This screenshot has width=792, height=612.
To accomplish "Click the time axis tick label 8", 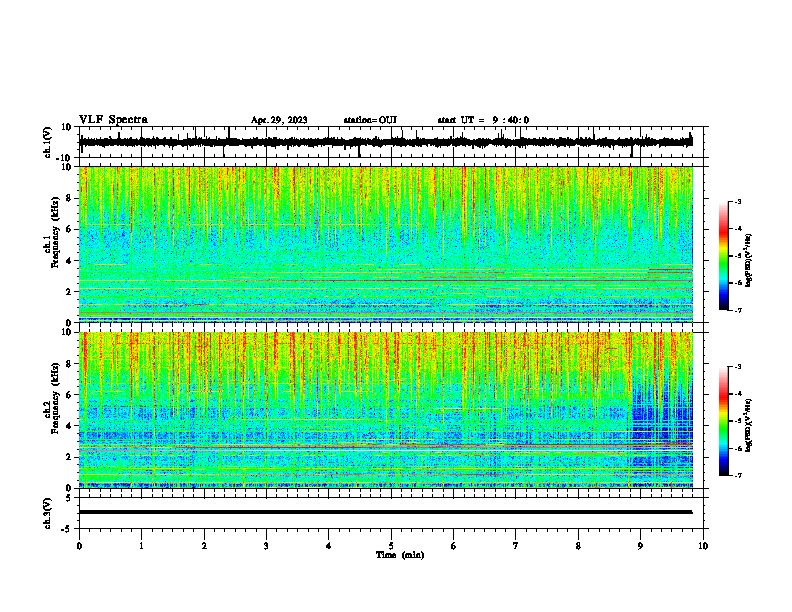I will (578, 546).
